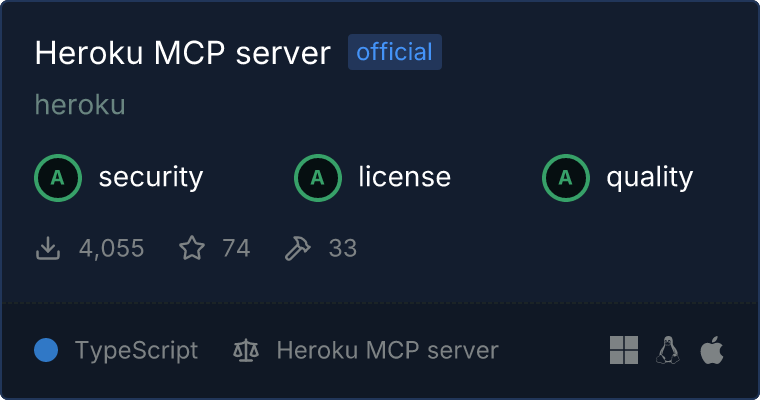Click the 4,055 download count
The image size is (760, 400).
(x=111, y=248)
